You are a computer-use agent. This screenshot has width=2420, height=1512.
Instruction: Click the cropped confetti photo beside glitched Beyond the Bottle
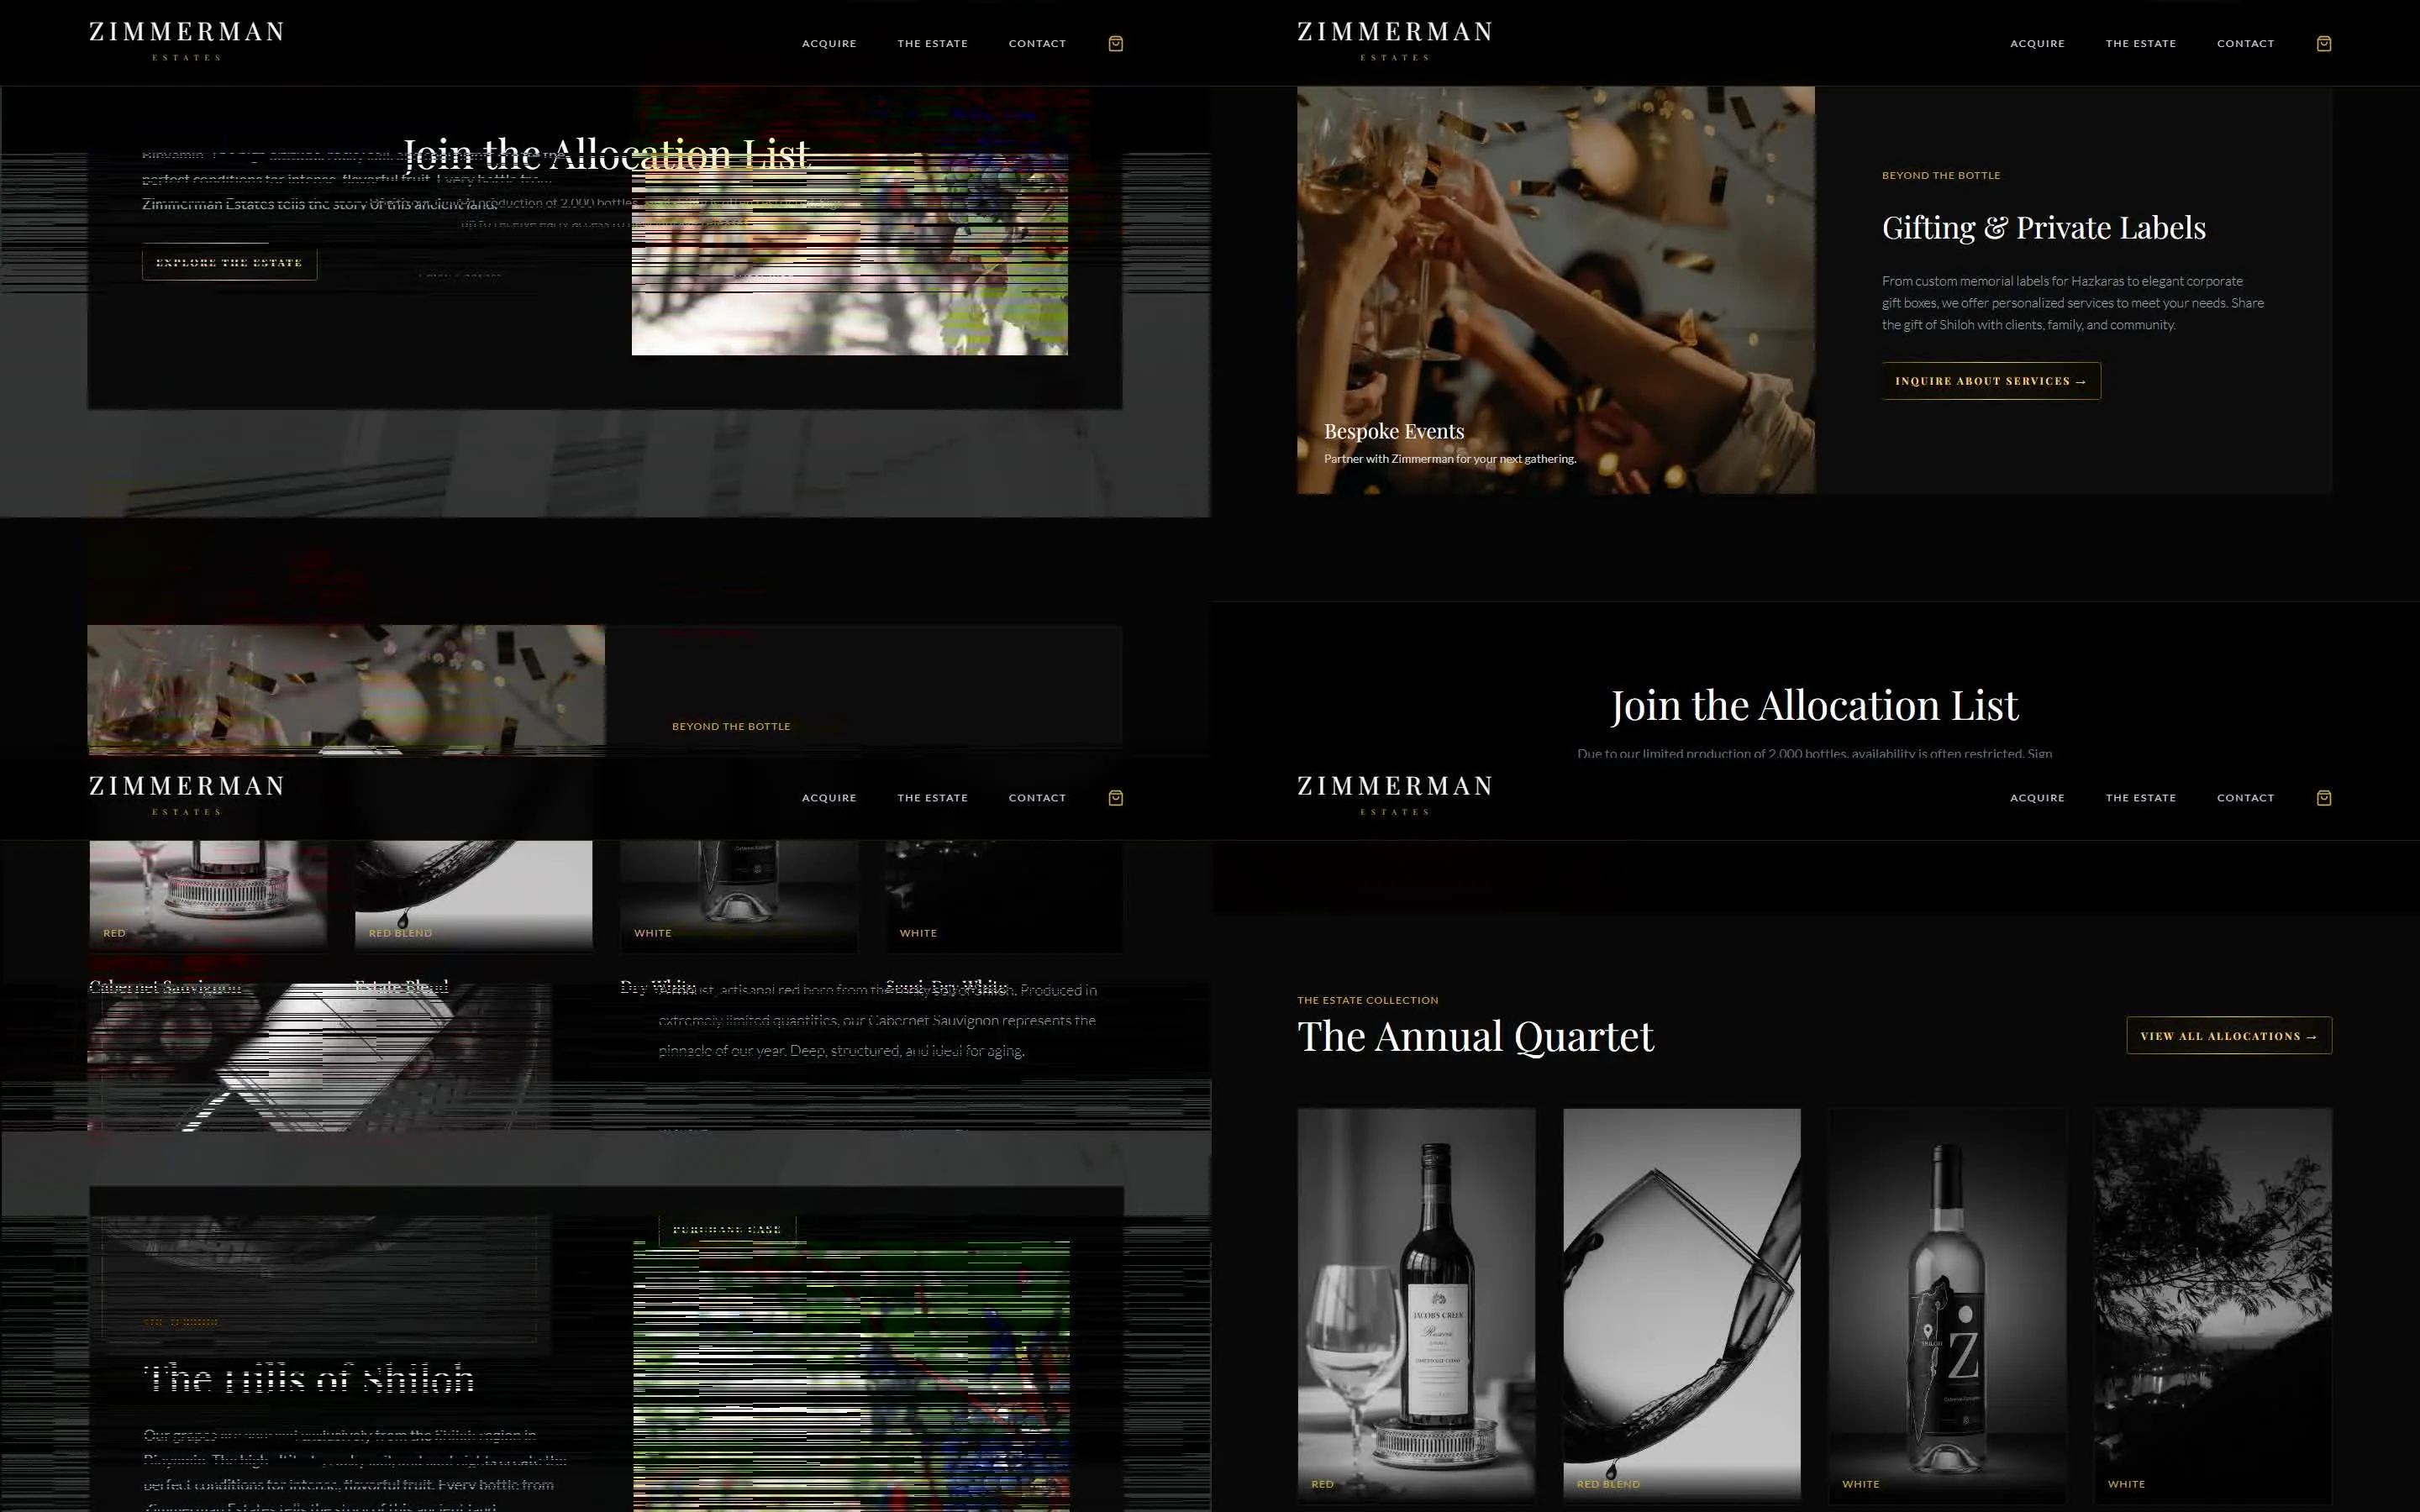(x=346, y=690)
